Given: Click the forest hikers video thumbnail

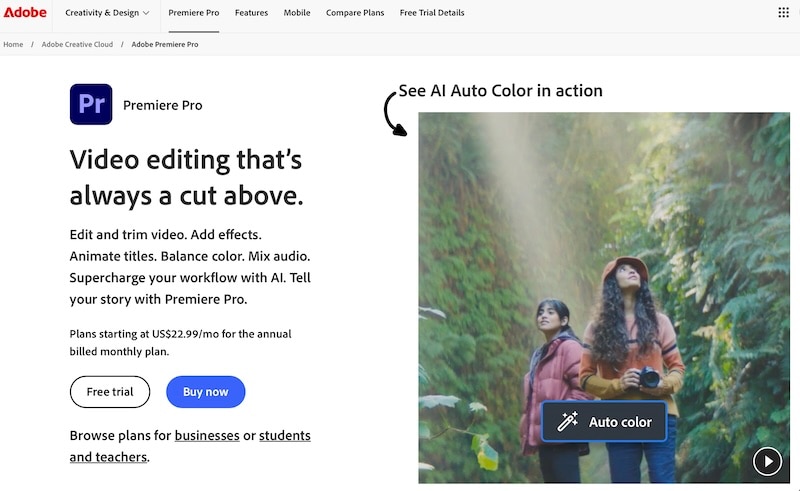Looking at the screenshot, I should pyautogui.click(x=604, y=298).
